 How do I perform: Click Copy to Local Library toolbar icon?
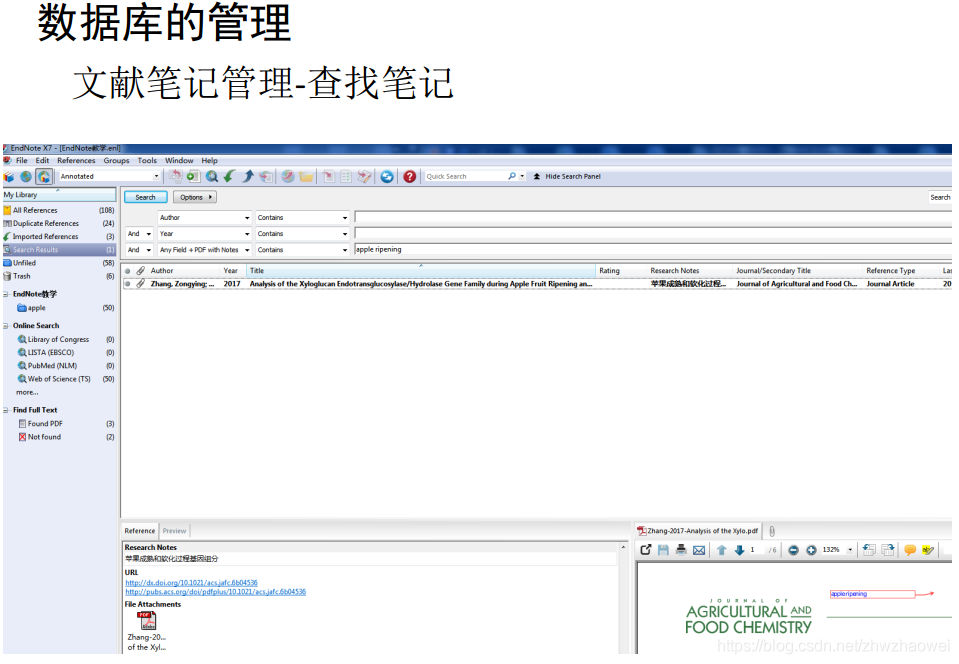point(176,177)
